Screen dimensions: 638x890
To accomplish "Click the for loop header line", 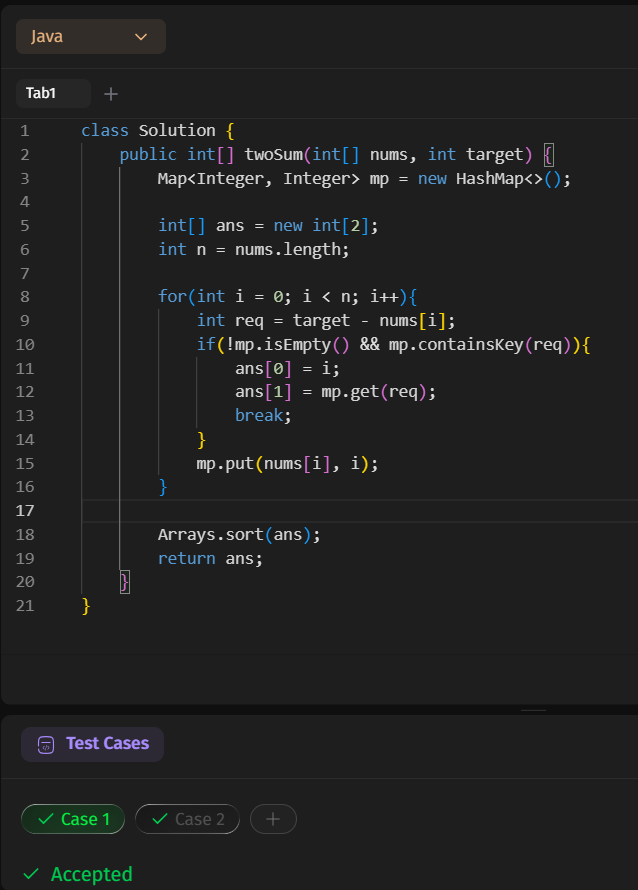I will (x=288, y=296).
